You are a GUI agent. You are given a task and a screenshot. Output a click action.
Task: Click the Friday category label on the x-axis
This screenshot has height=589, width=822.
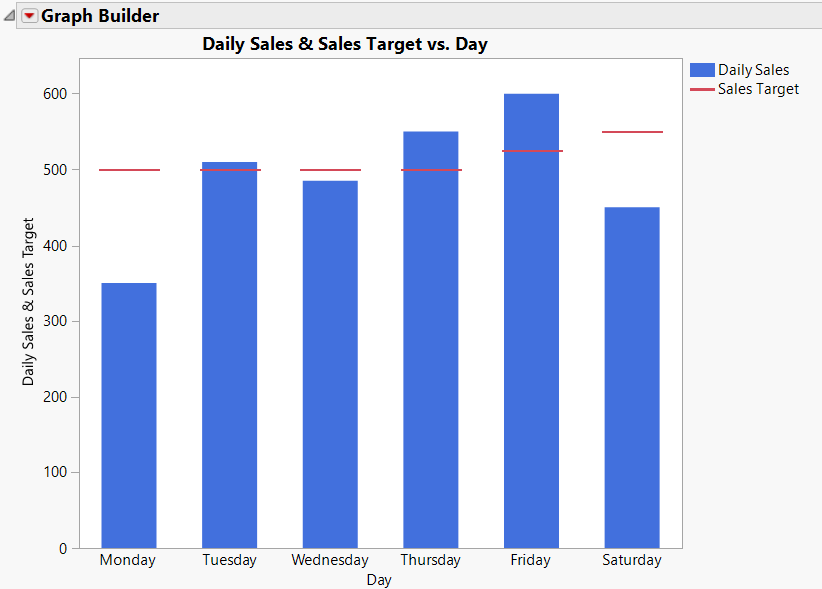530,560
